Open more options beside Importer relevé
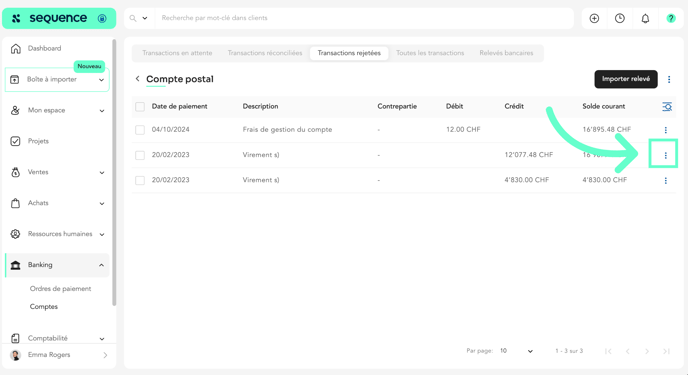Image resolution: width=688 pixels, height=375 pixels. pyautogui.click(x=669, y=79)
